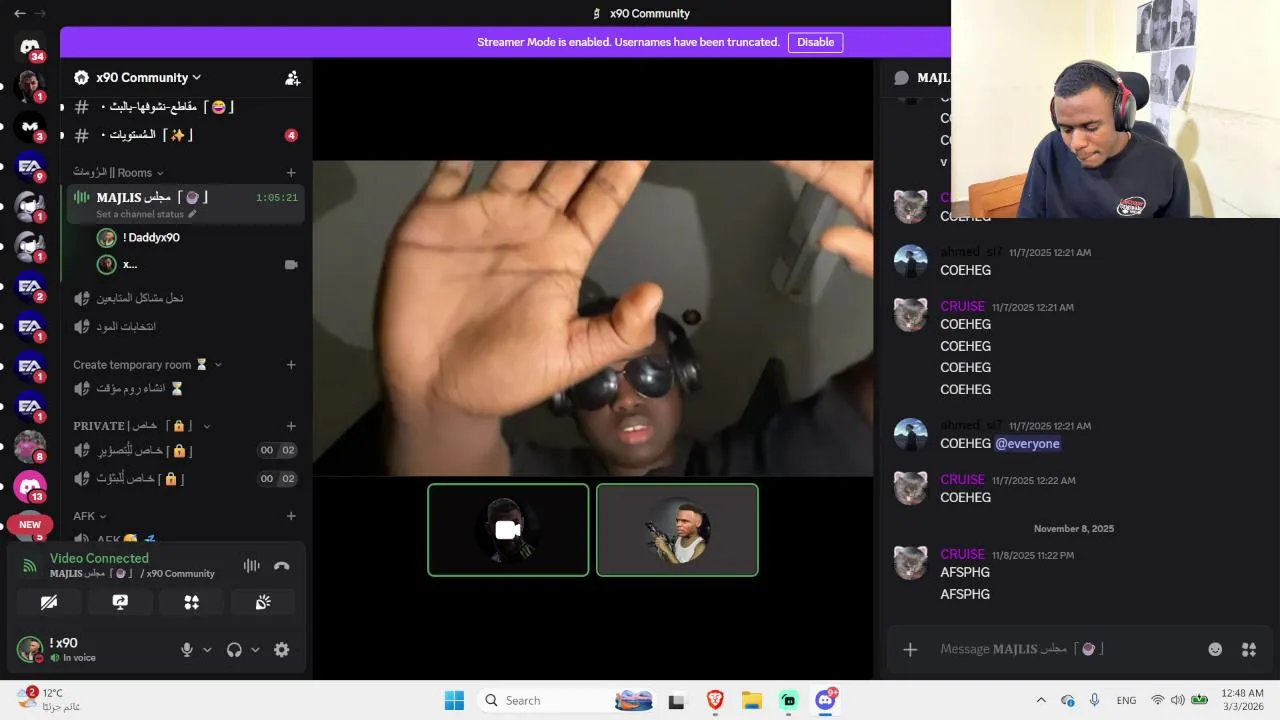
Task: Toggle the camera on or off
Action: [x=49, y=602]
